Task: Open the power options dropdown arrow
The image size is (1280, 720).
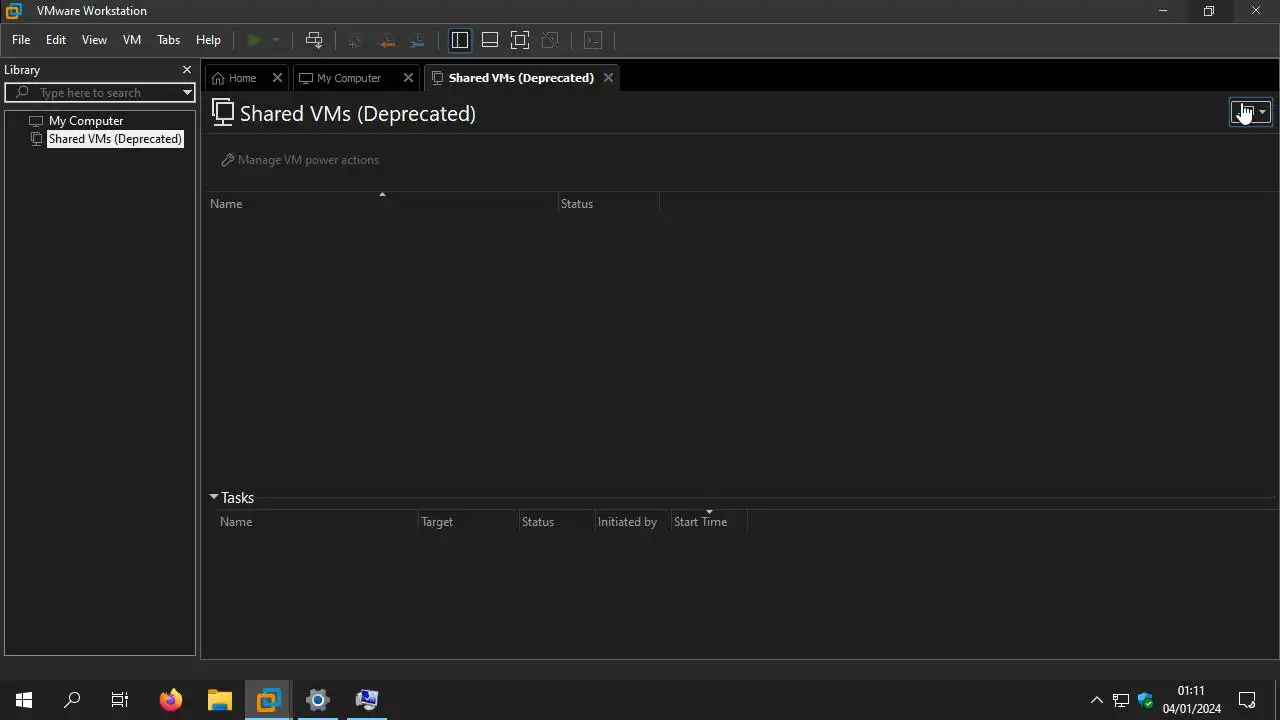Action: (276, 40)
